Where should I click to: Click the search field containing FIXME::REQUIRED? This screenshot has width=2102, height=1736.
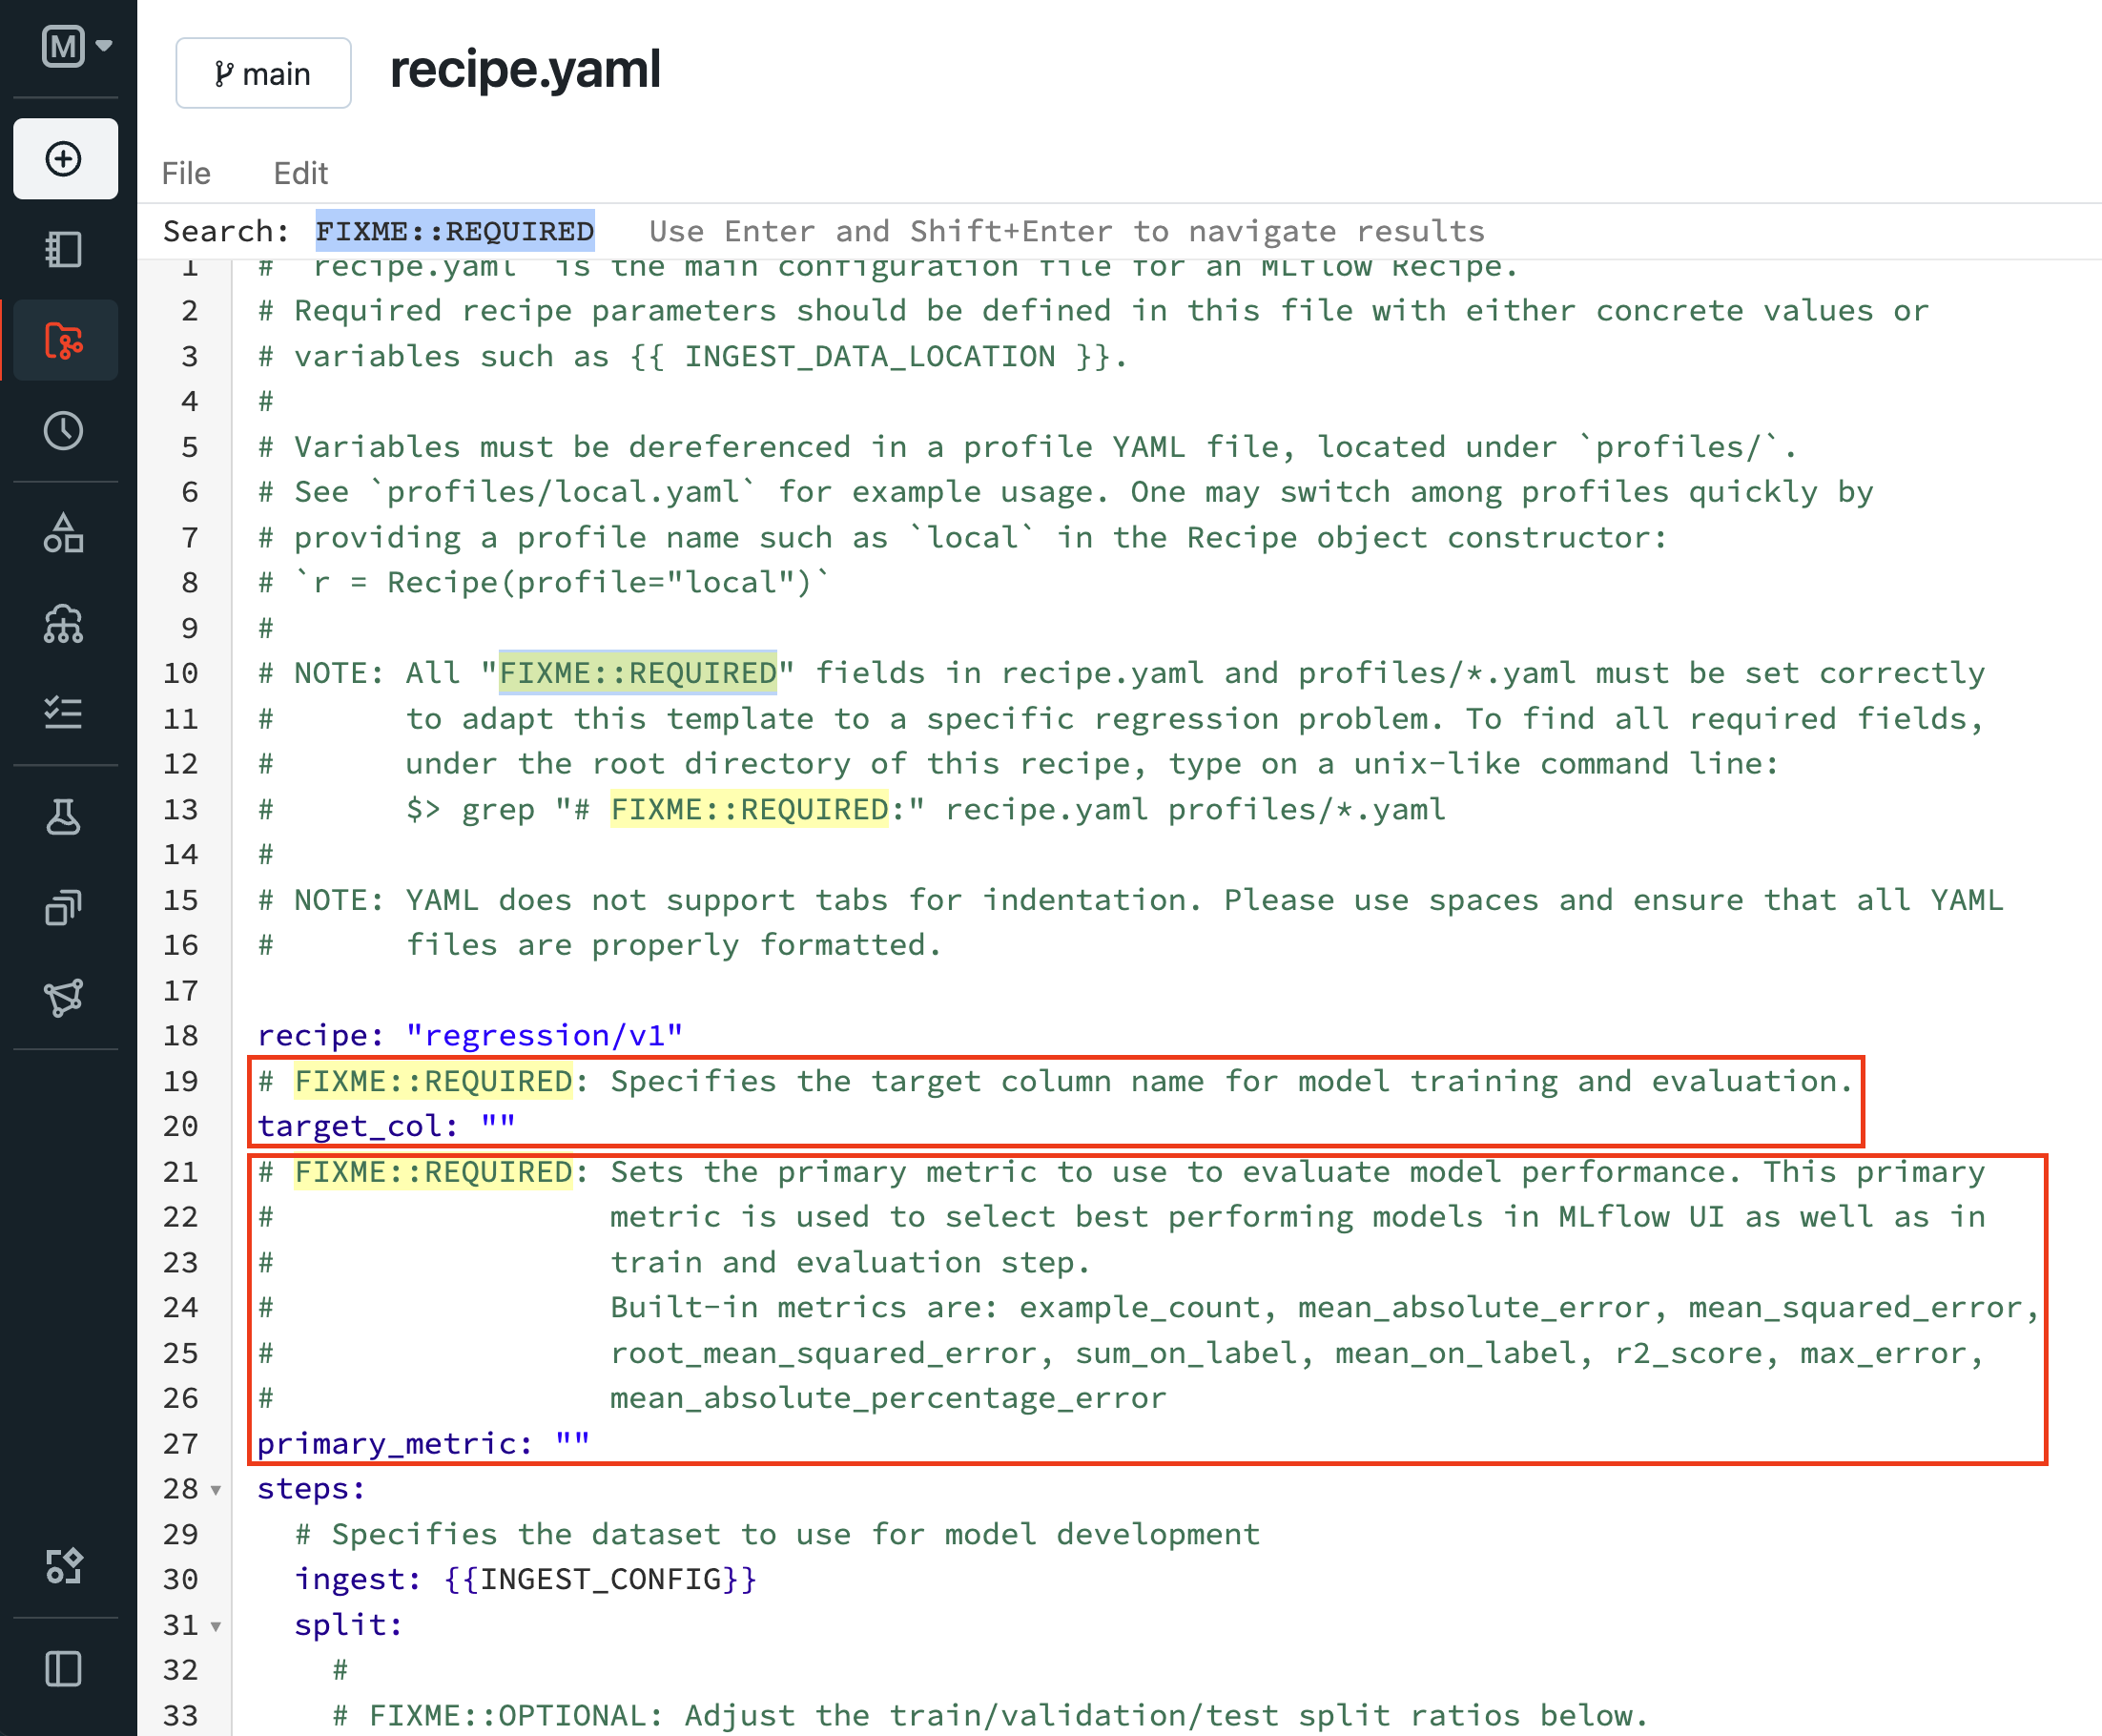click(x=455, y=231)
